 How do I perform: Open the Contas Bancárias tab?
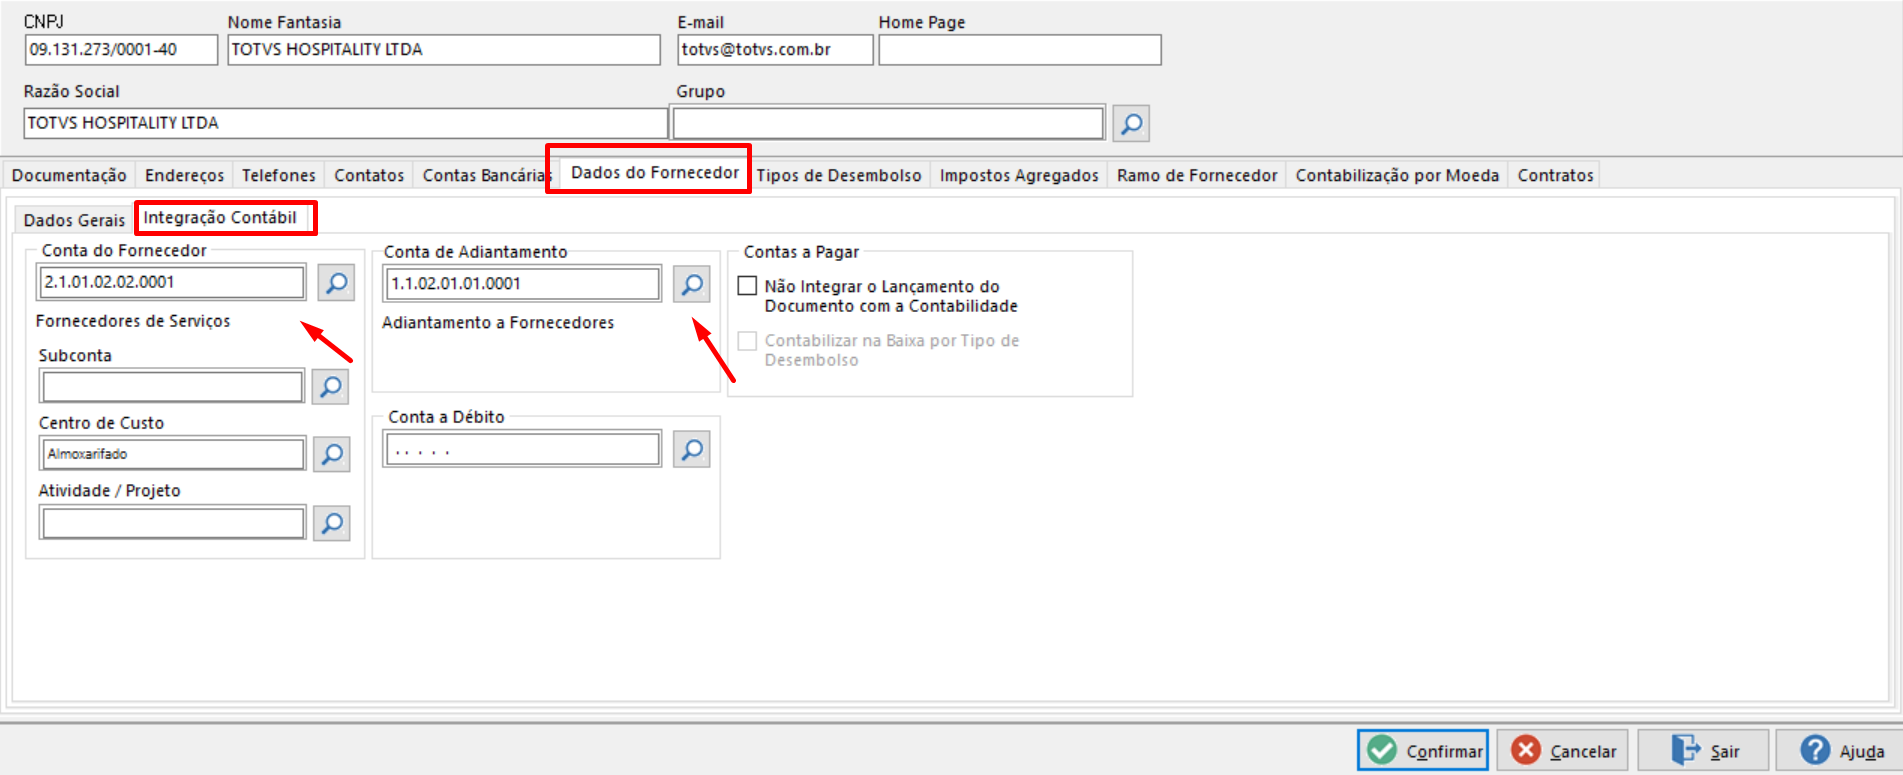pos(484,175)
